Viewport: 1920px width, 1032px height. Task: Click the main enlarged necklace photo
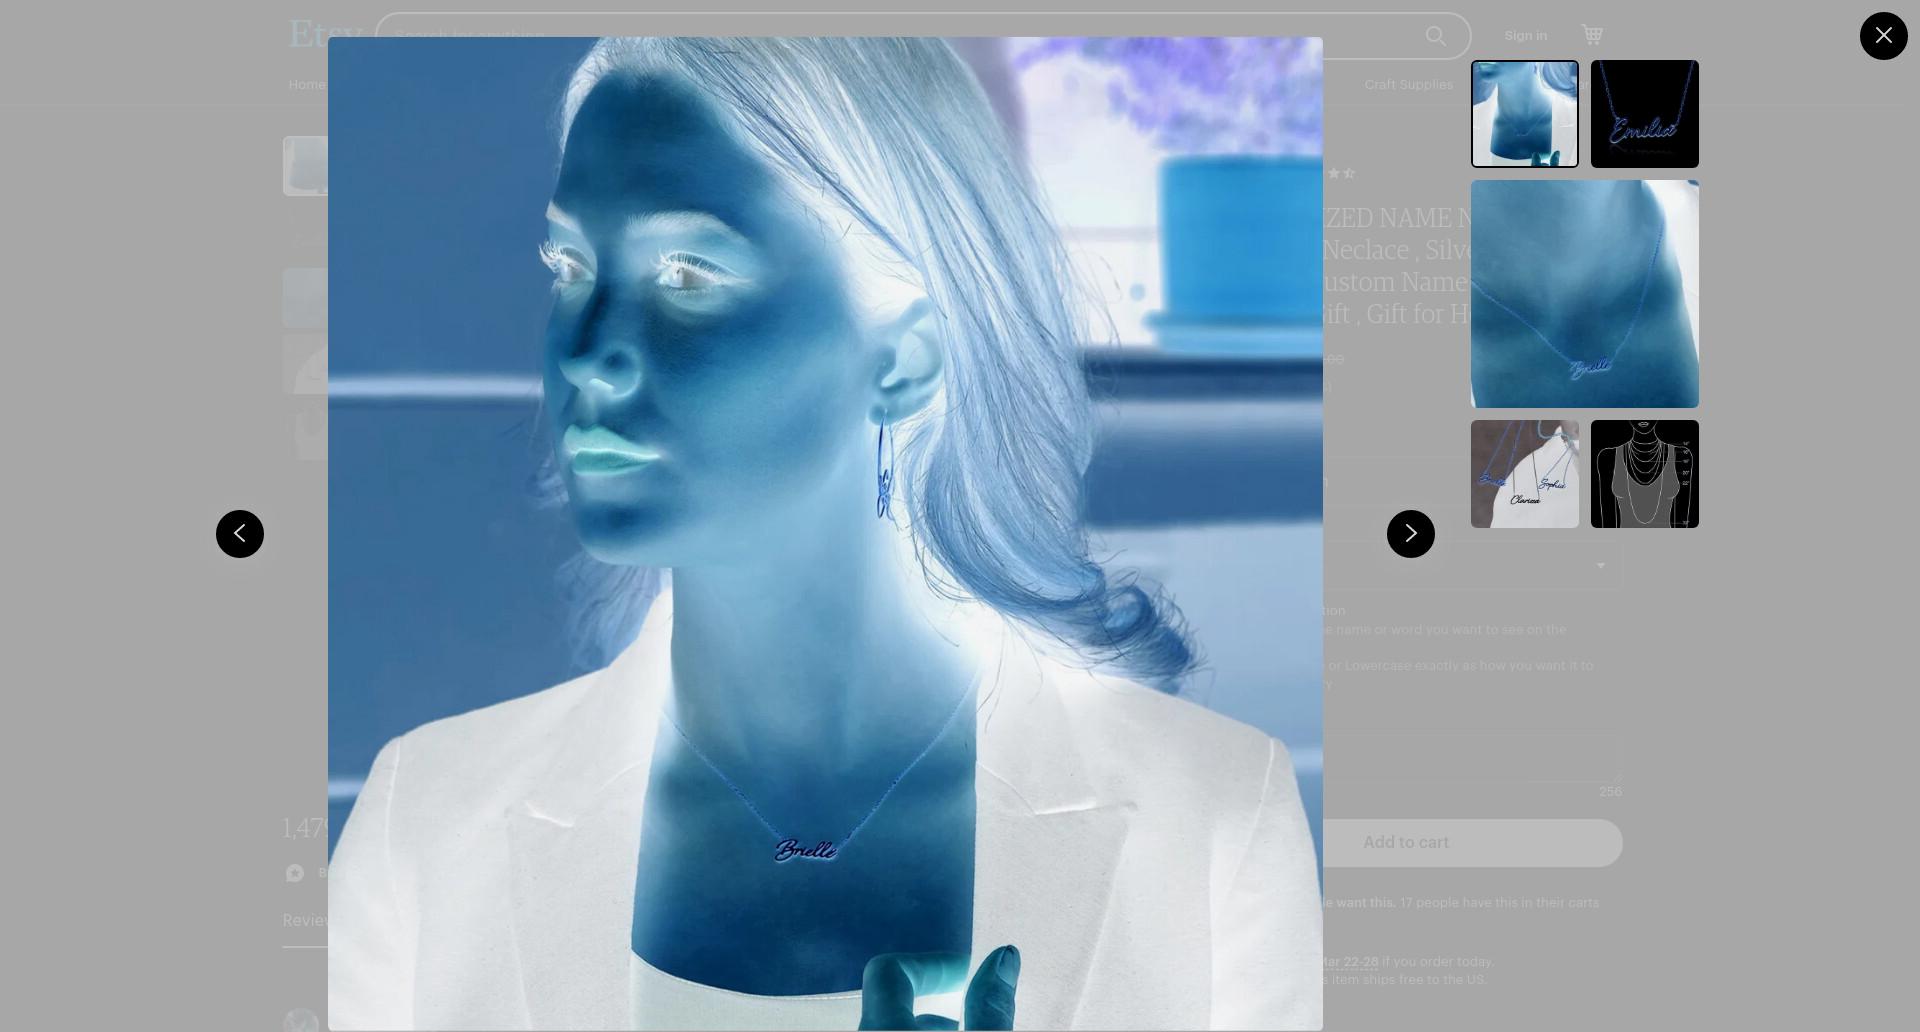[825, 534]
